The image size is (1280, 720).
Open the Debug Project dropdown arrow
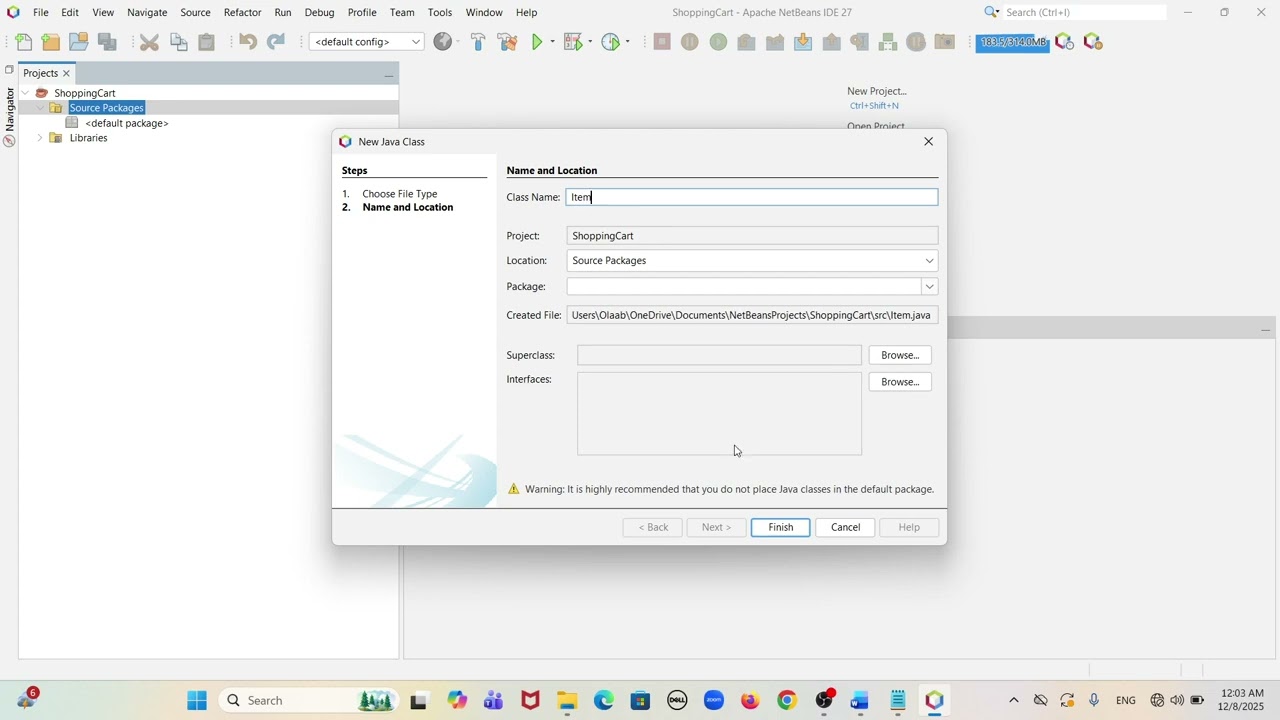(x=590, y=42)
